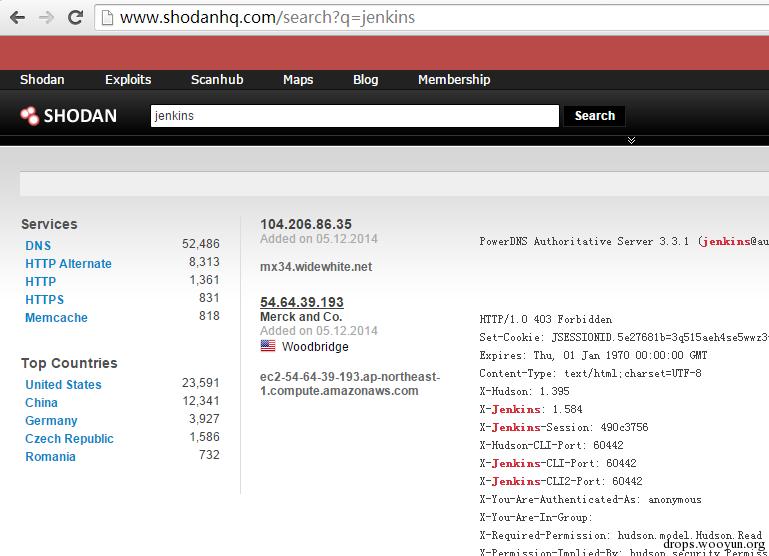Image resolution: width=769 pixels, height=556 pixels.
Task: Click the Shodan logo icon
Action: (x=29, y=116)
